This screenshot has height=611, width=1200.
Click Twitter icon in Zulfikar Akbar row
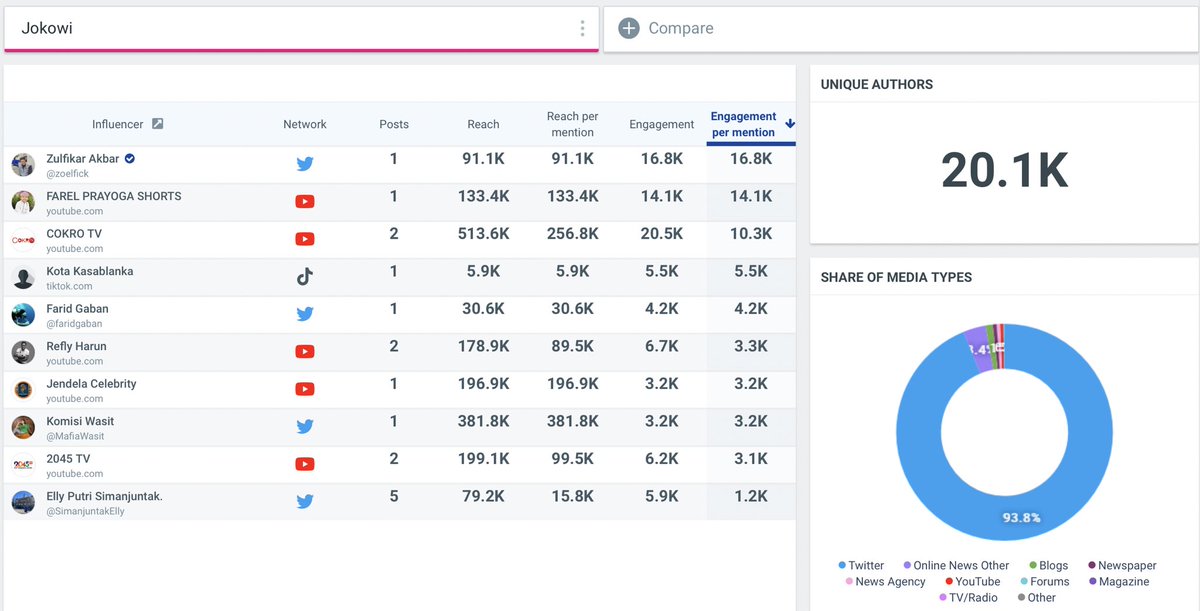point(305,164)
